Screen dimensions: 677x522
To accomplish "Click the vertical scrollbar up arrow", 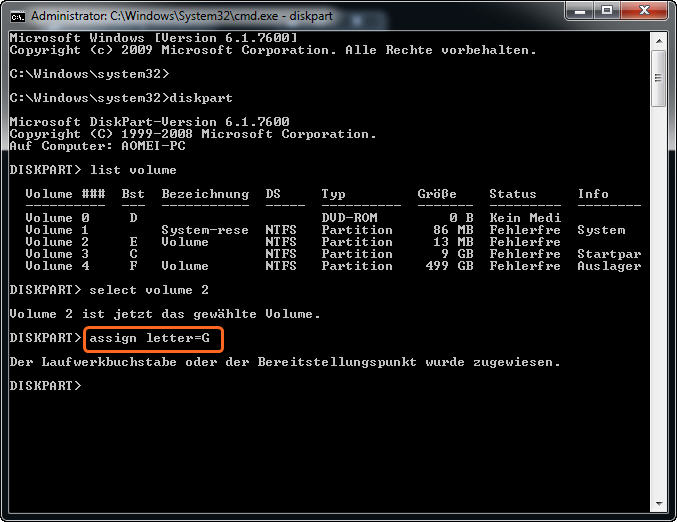I will (x=659, y=38).
